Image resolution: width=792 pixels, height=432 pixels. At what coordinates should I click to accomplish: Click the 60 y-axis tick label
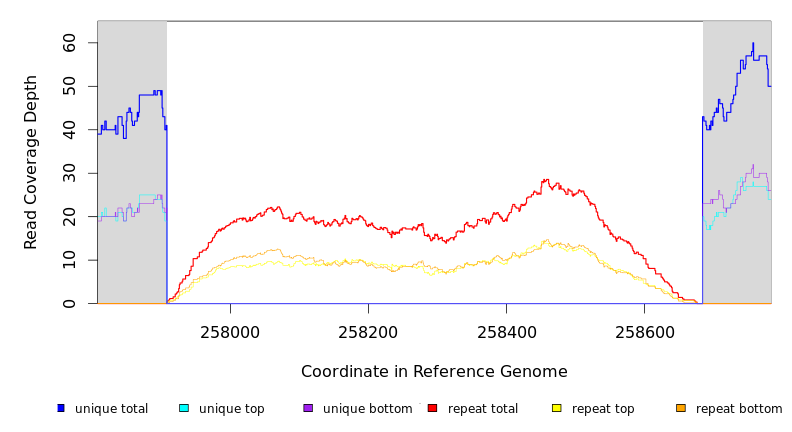click(70, 43)
